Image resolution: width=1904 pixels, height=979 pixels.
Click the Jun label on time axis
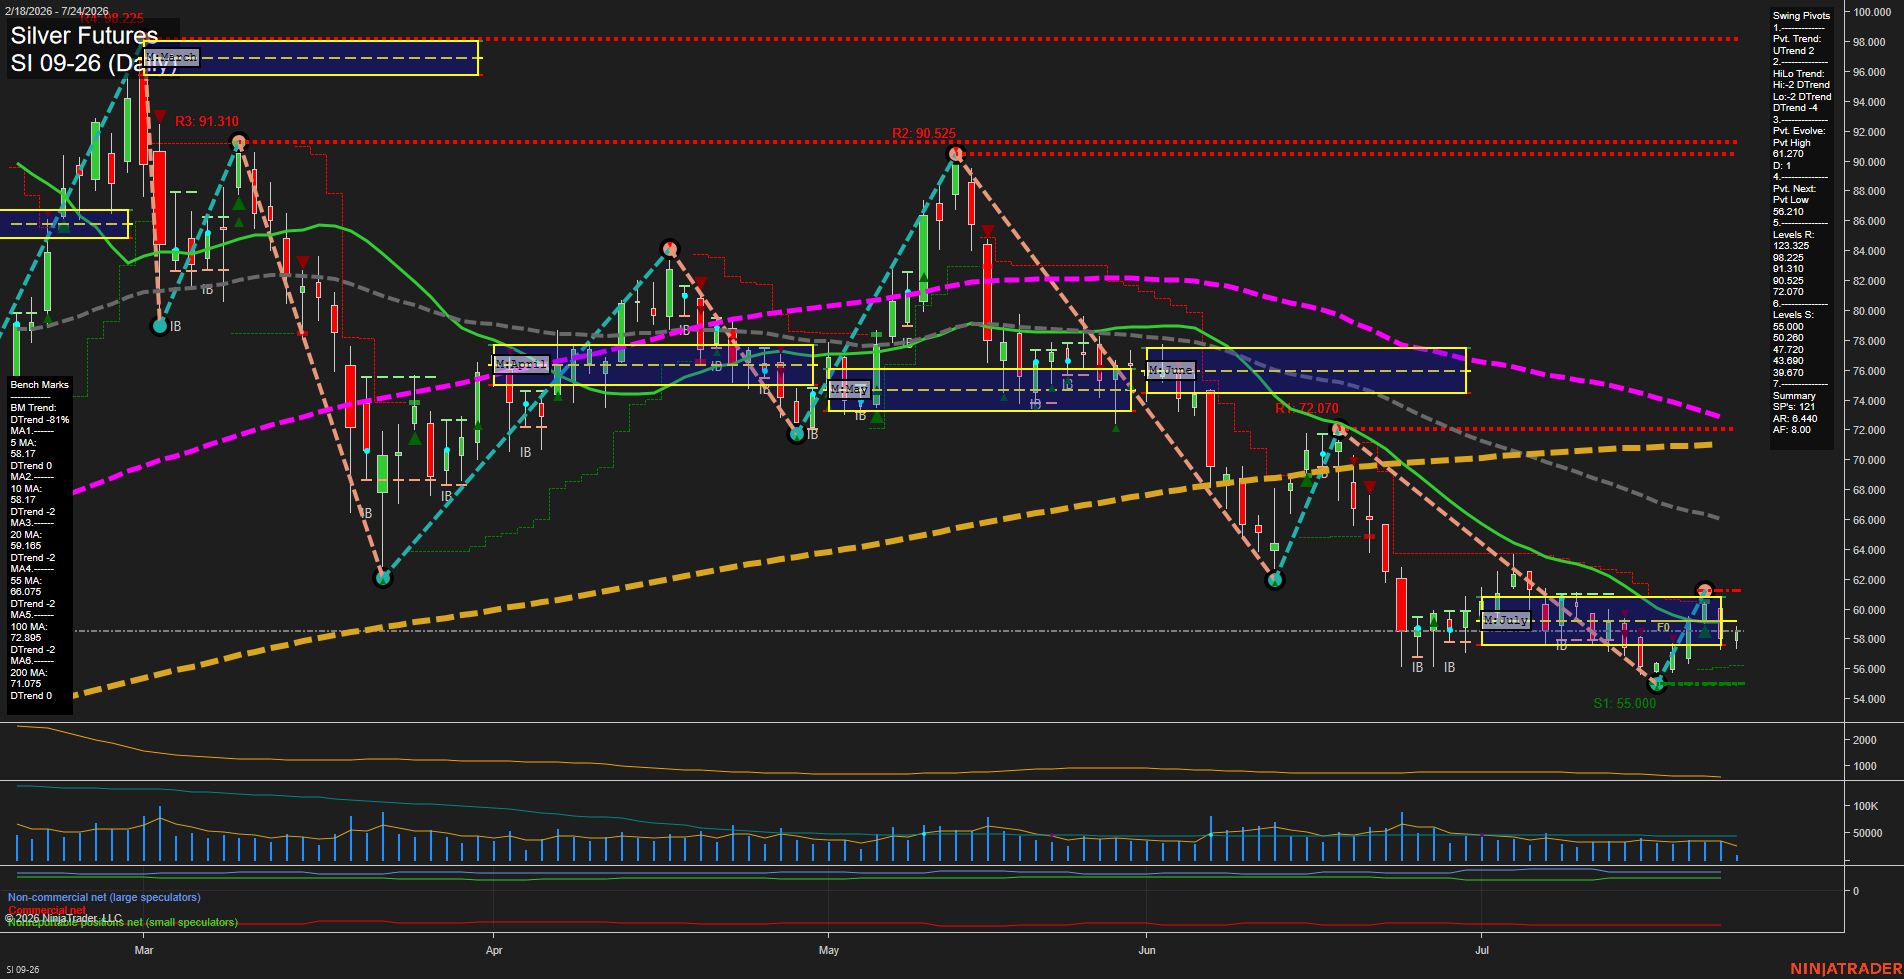pos(1147,950)
